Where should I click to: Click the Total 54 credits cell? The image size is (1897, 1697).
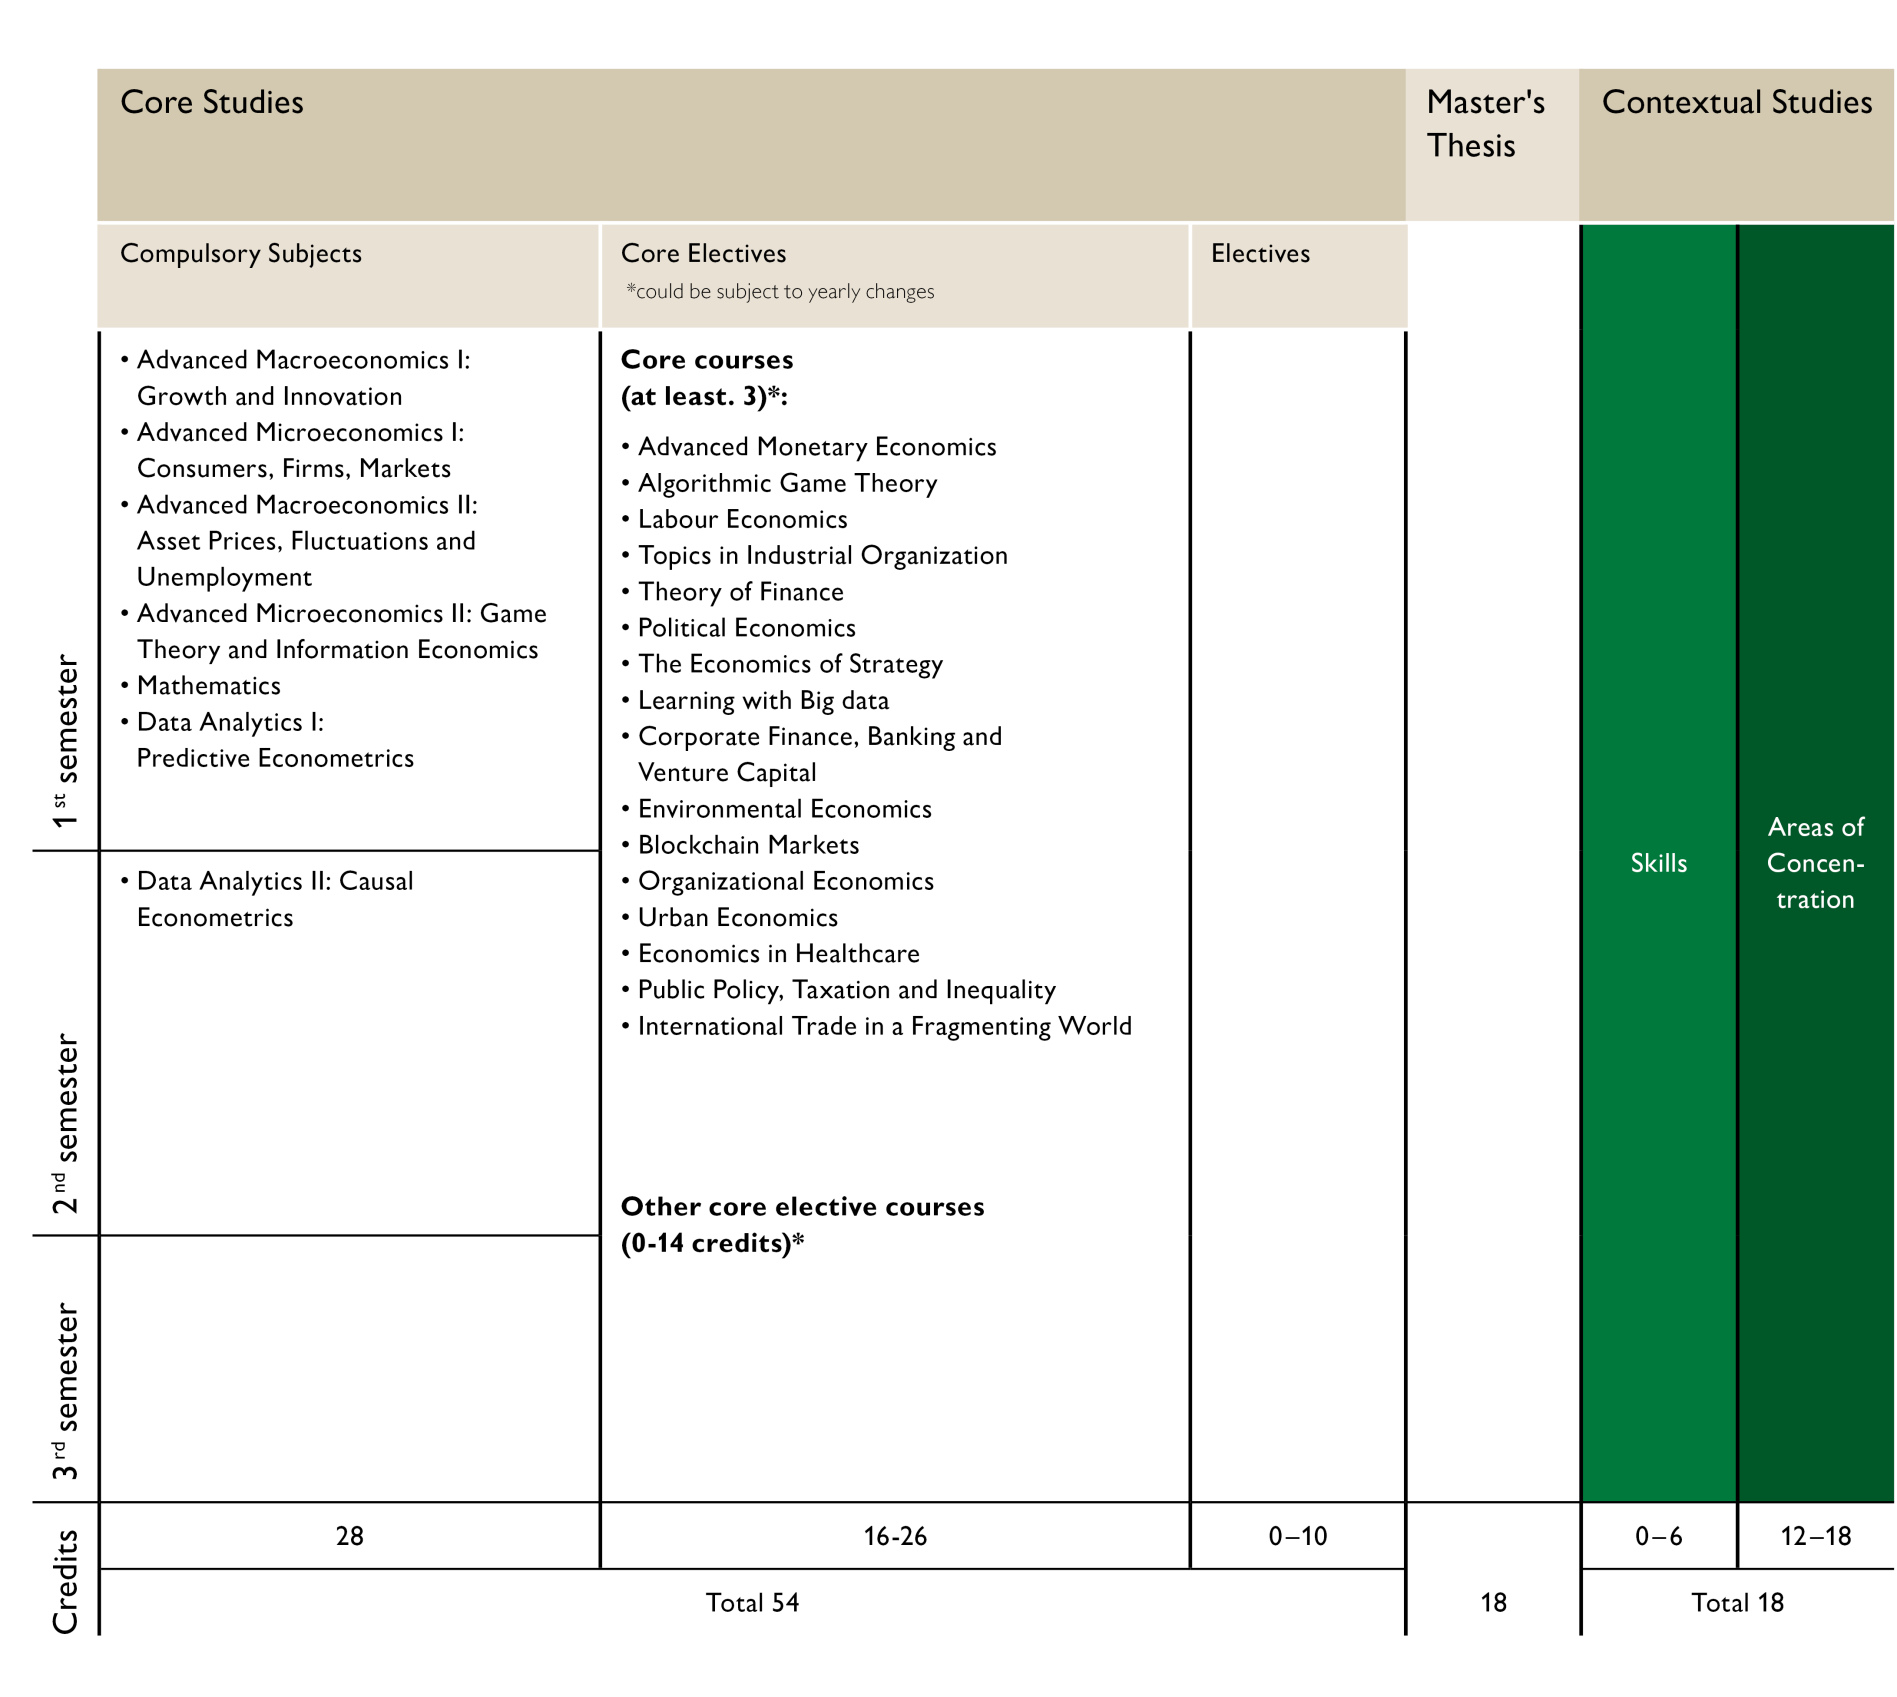point(752,1603)
